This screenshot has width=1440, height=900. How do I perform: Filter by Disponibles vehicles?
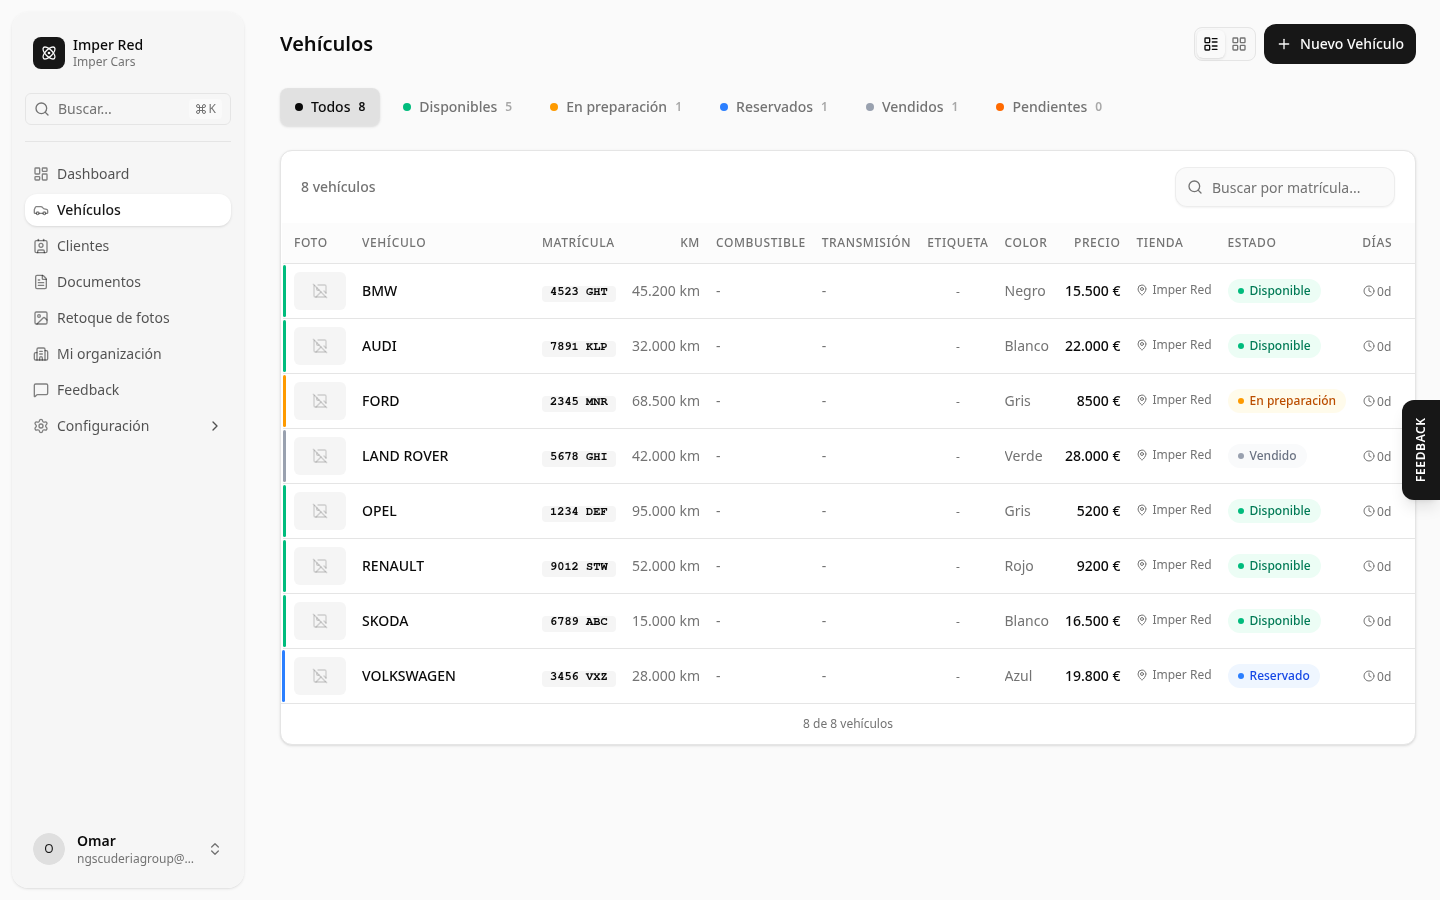point(457,107)
